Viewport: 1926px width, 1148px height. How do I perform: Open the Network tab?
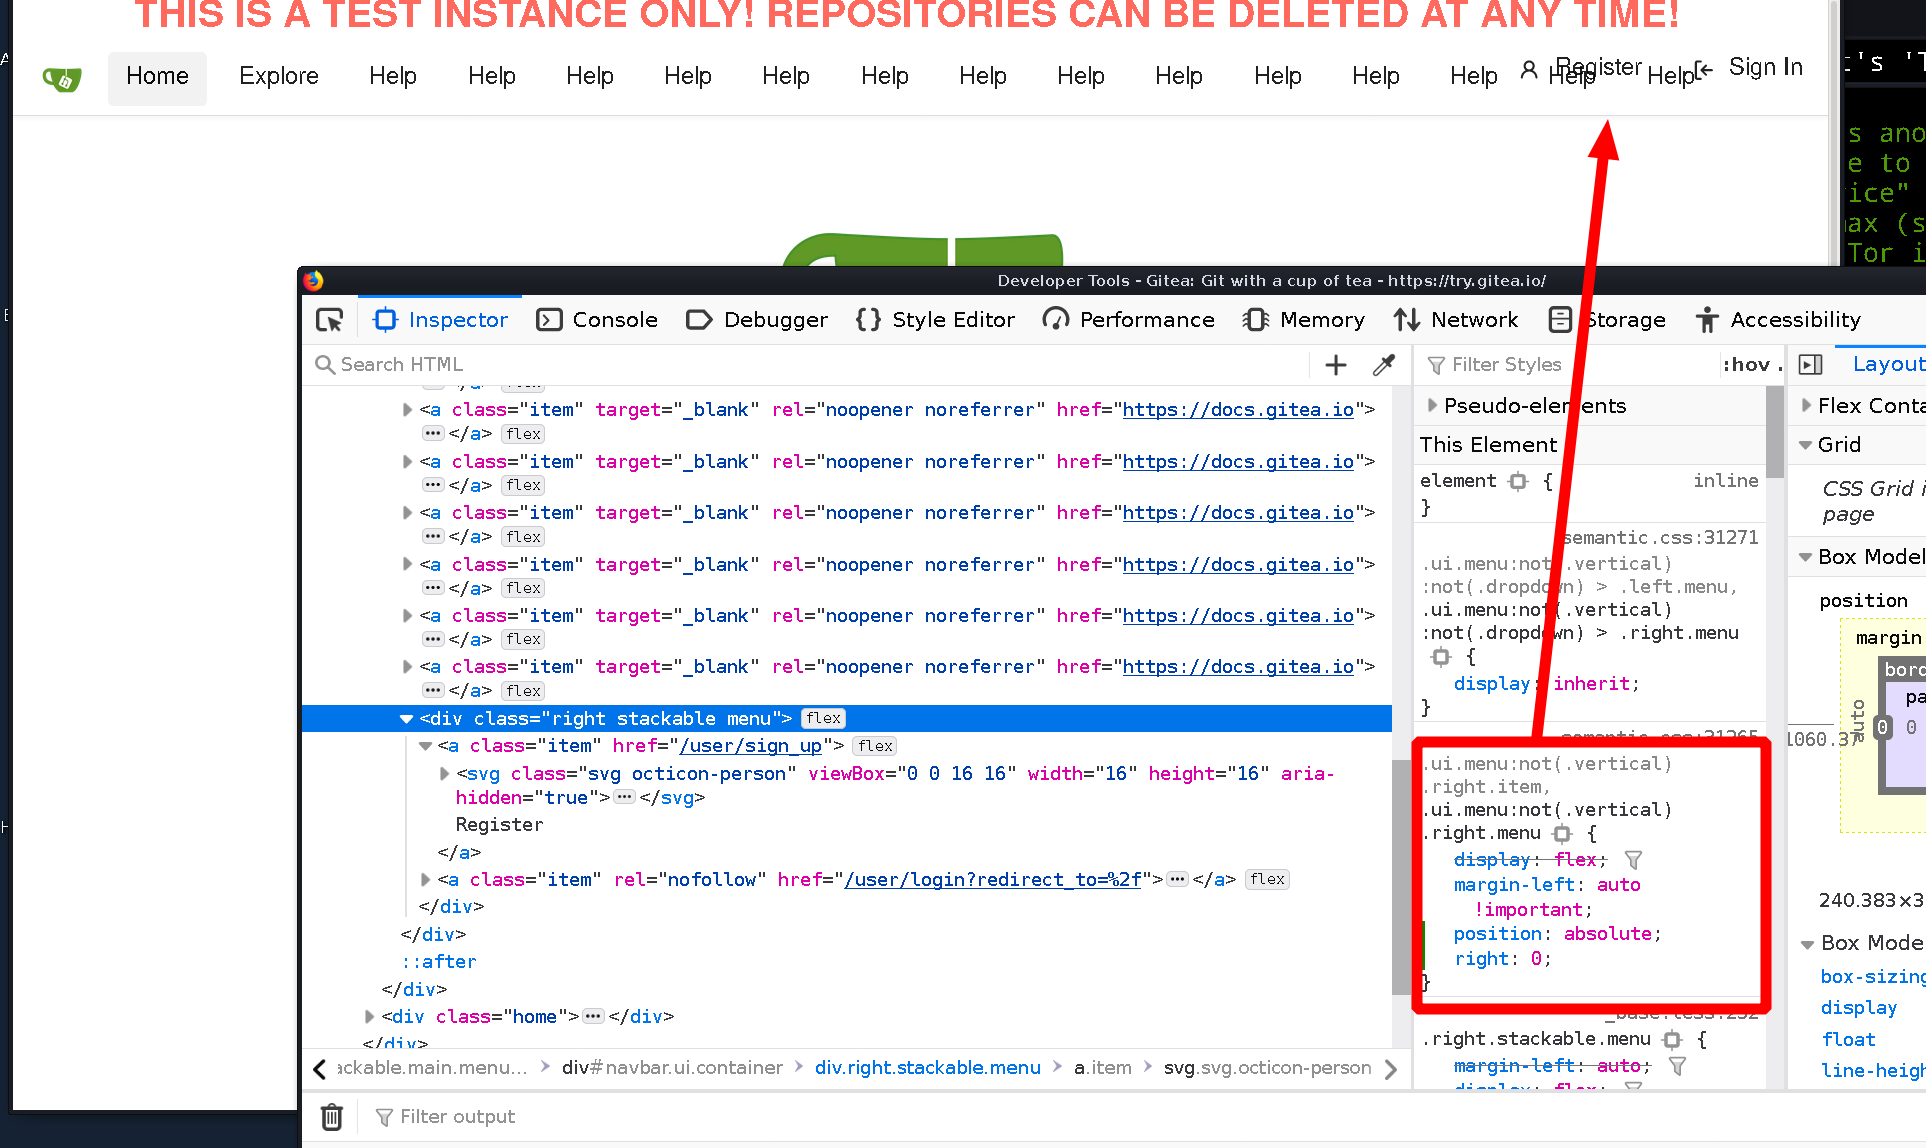[1456, 320]
